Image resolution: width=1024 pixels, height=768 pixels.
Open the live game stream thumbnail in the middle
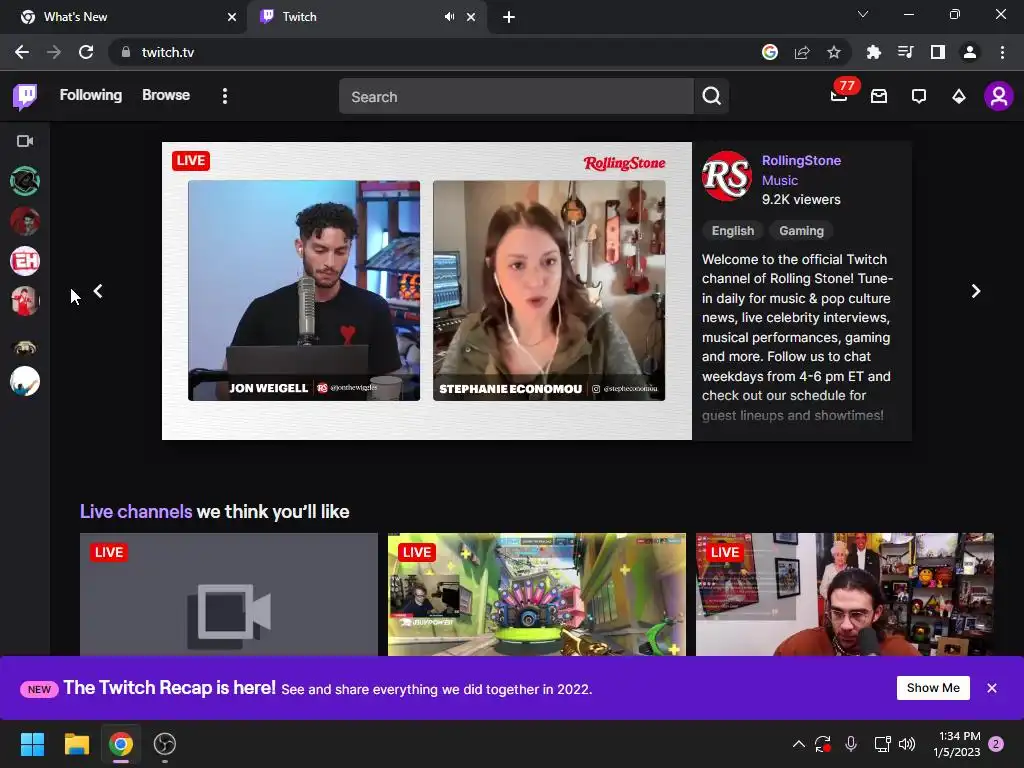tap(537, 595)
